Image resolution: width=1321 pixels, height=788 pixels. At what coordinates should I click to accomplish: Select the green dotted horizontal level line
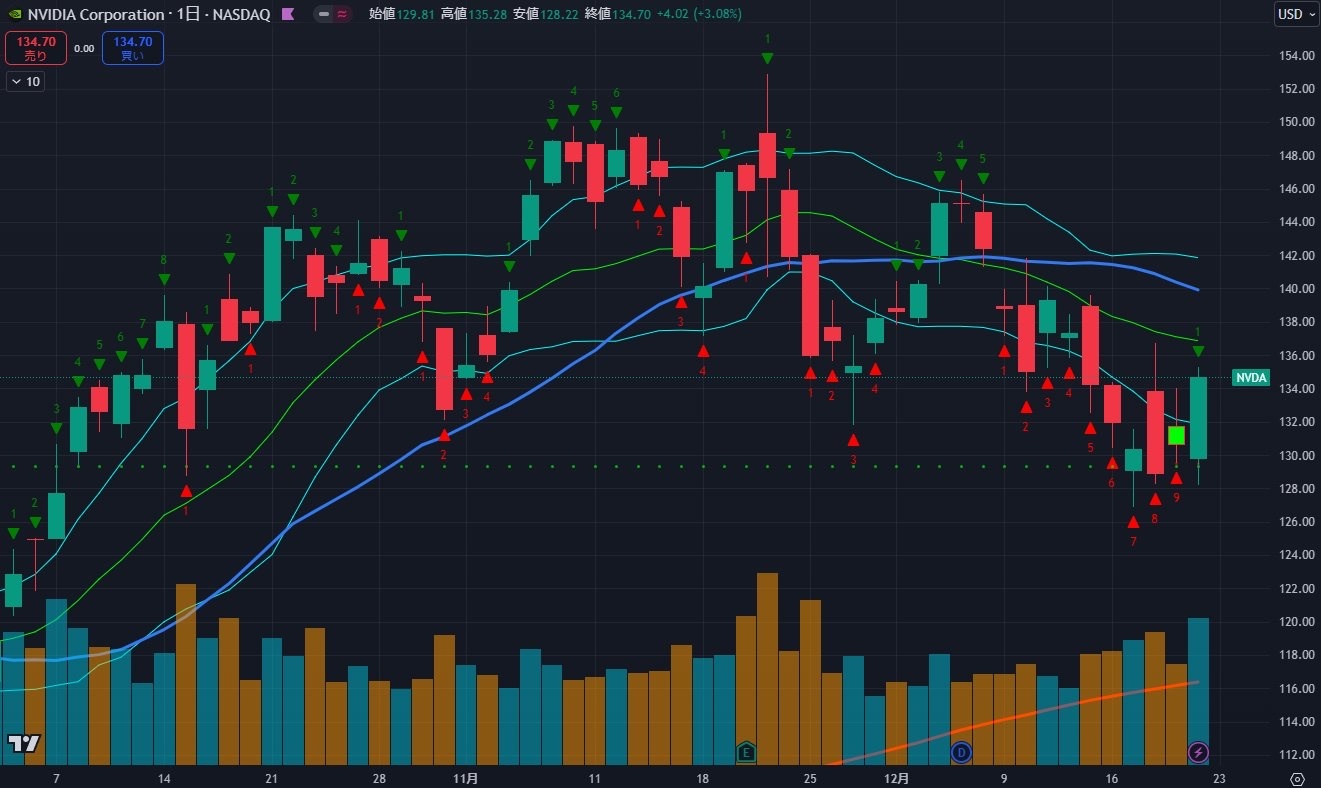click(600, 466)
